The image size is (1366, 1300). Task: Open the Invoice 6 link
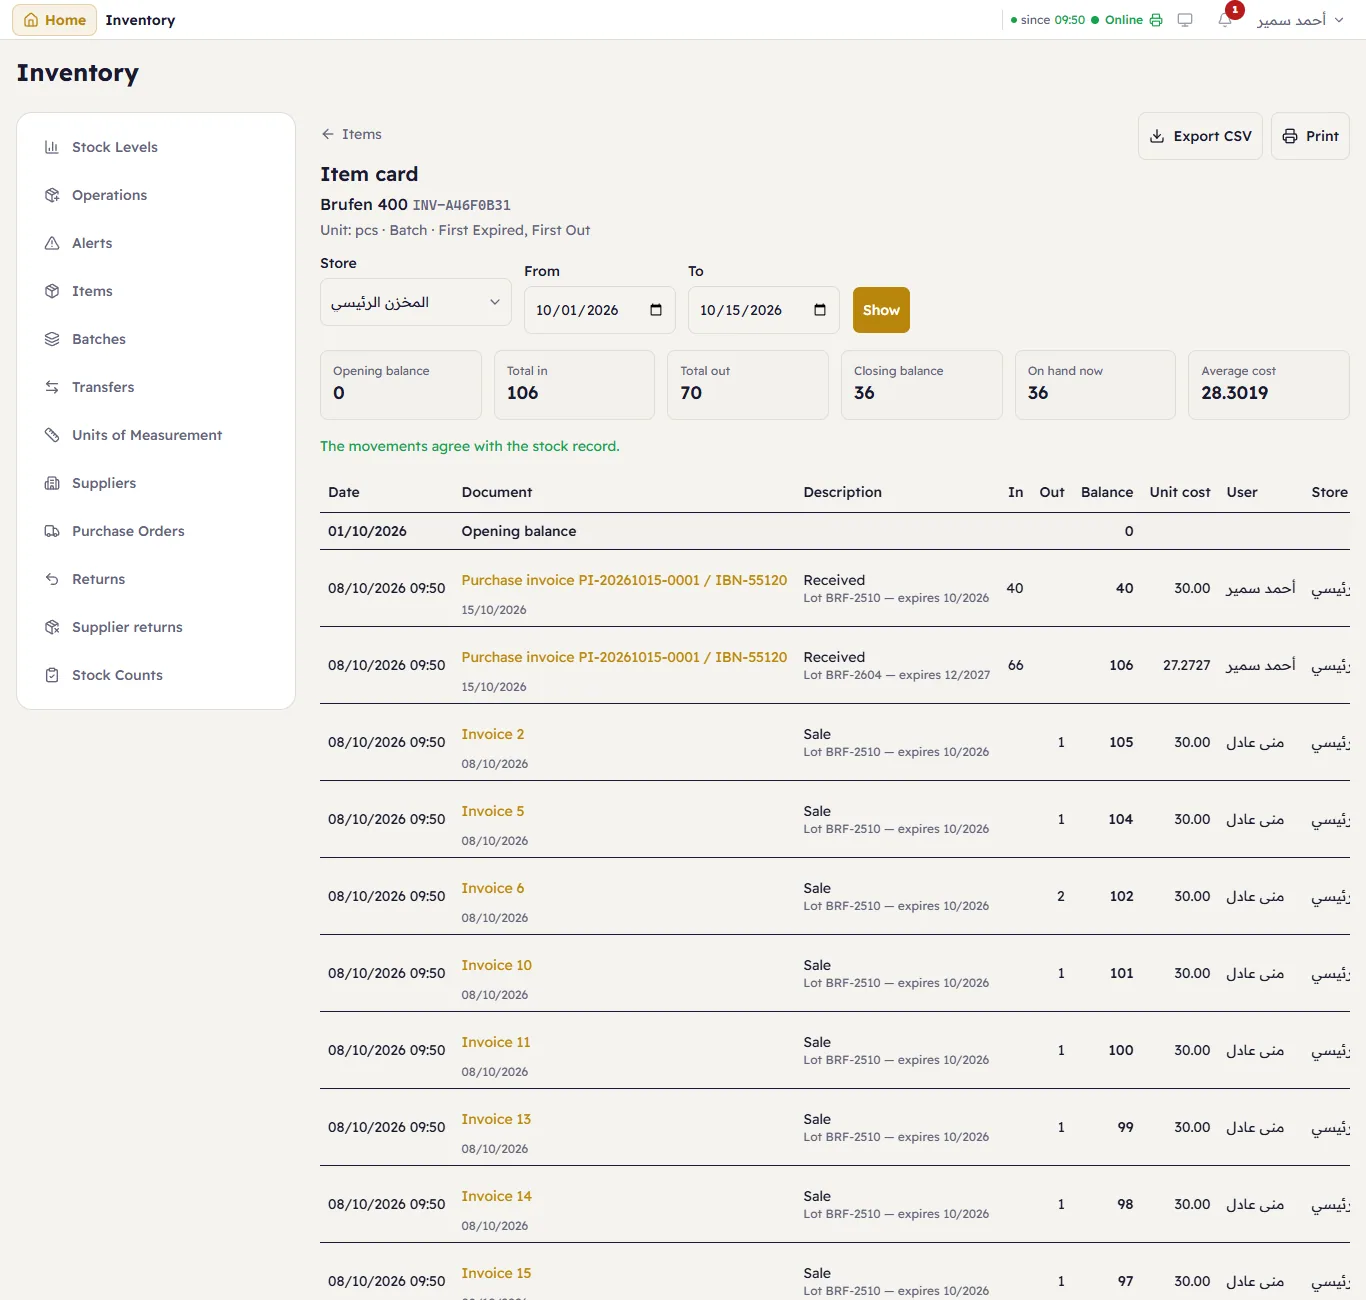(493, 888)
